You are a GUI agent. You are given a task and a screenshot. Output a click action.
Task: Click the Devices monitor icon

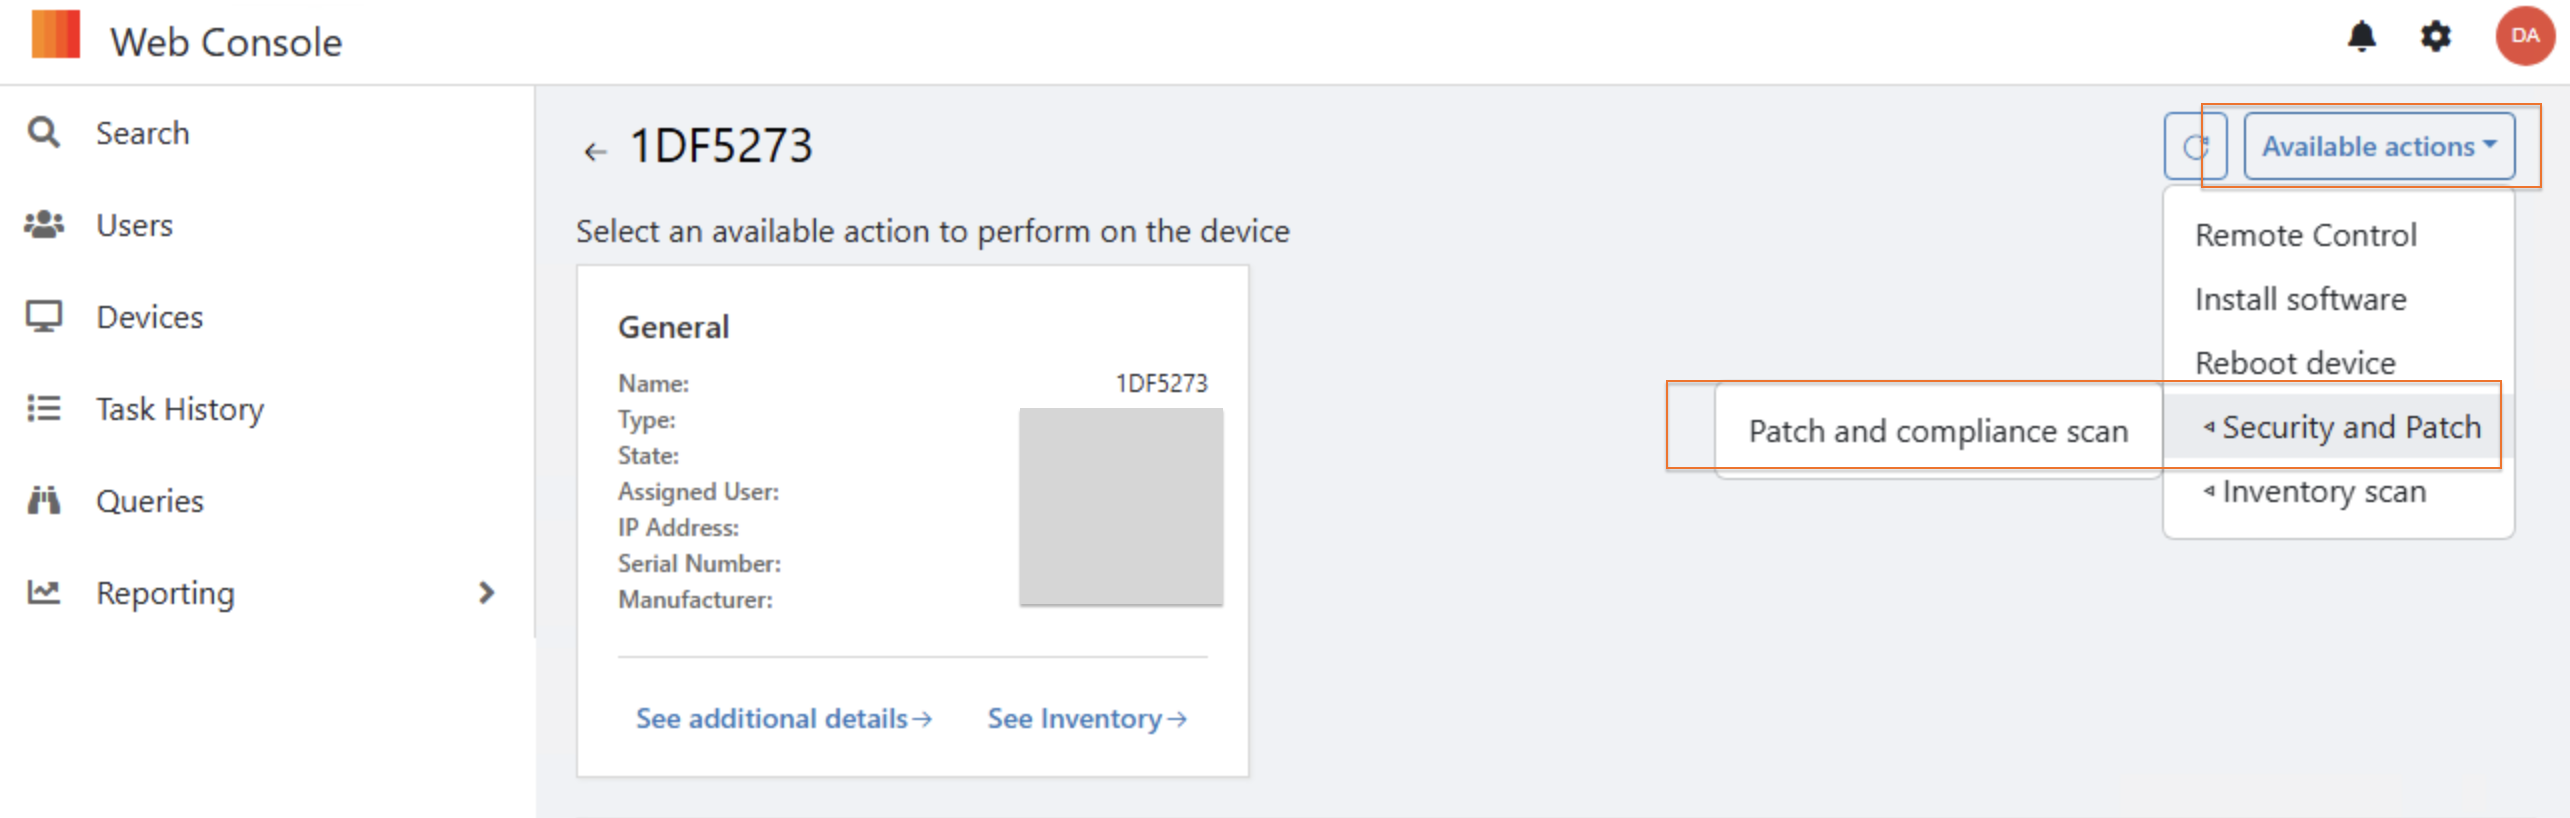tap(44, 316)
